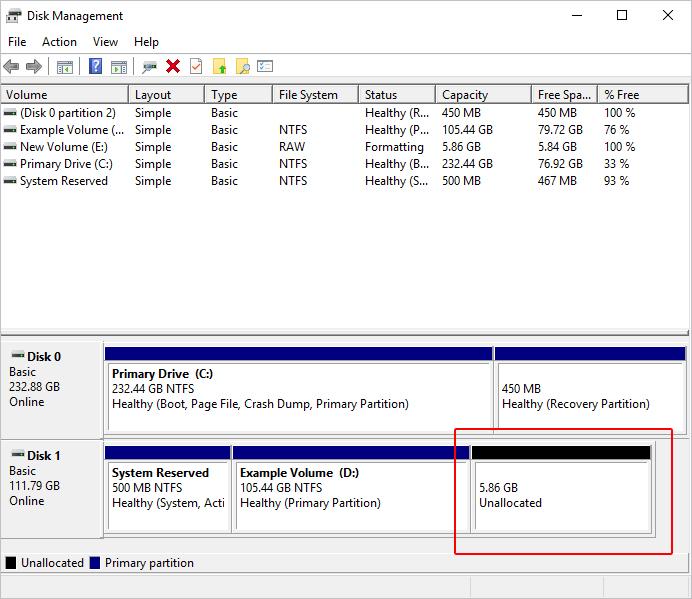Viewport: 692px width, 599px height.
Task: Maximize the Disk Management window
Action: coord(622,15)
